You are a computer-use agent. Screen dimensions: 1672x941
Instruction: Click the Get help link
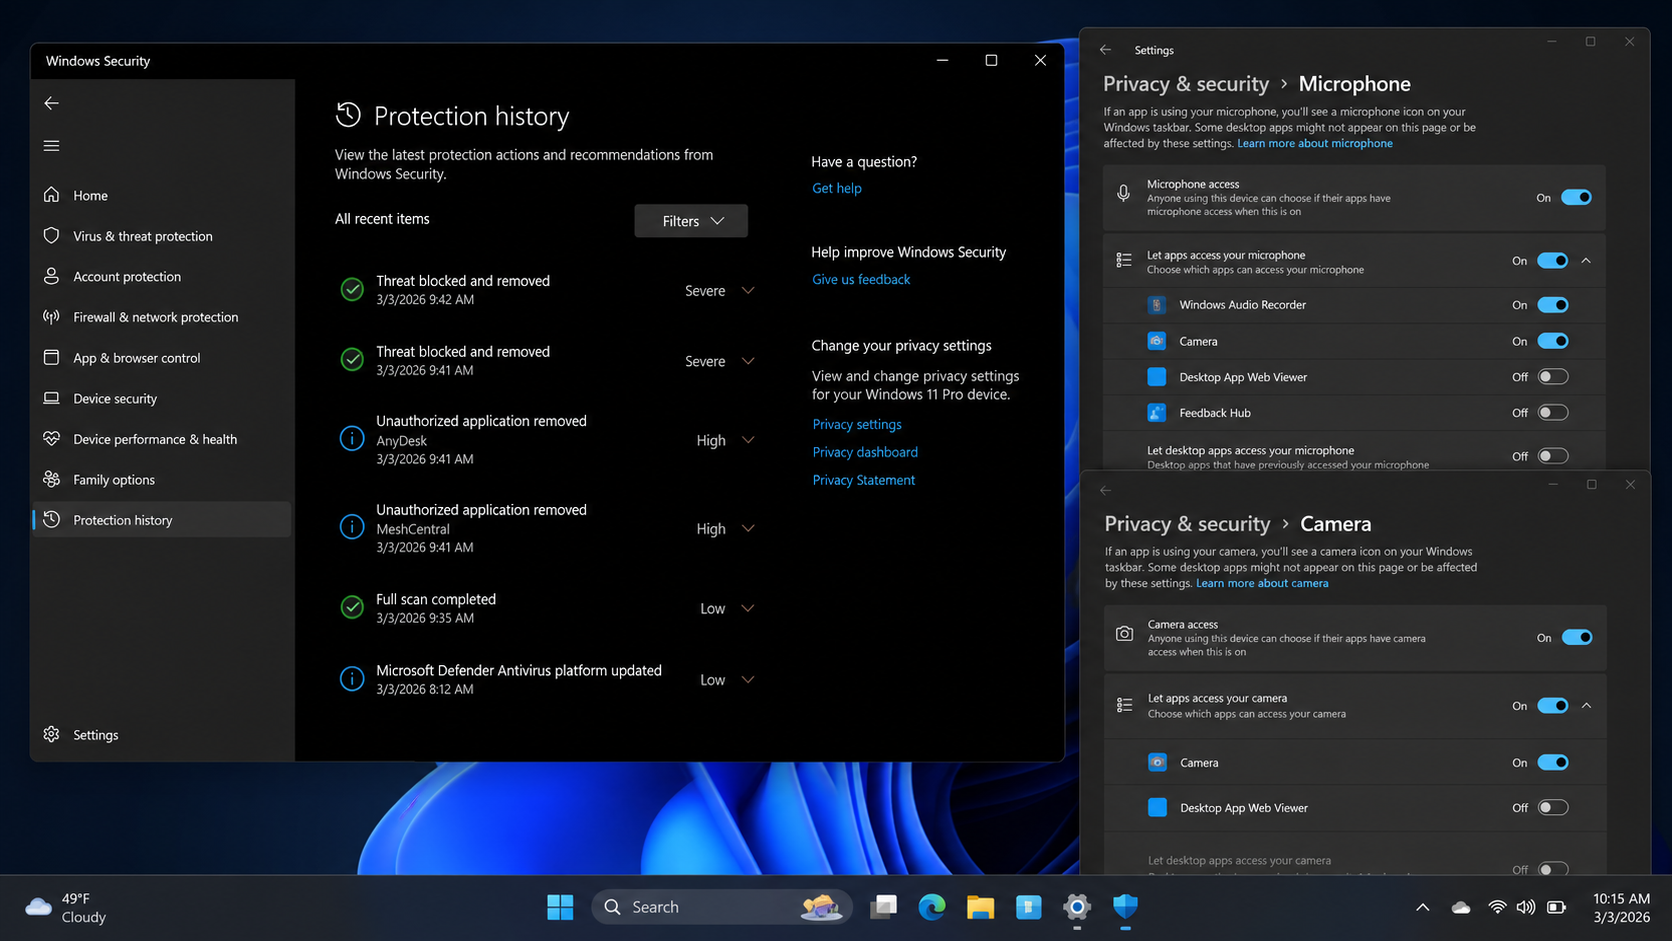click(837, 188)
